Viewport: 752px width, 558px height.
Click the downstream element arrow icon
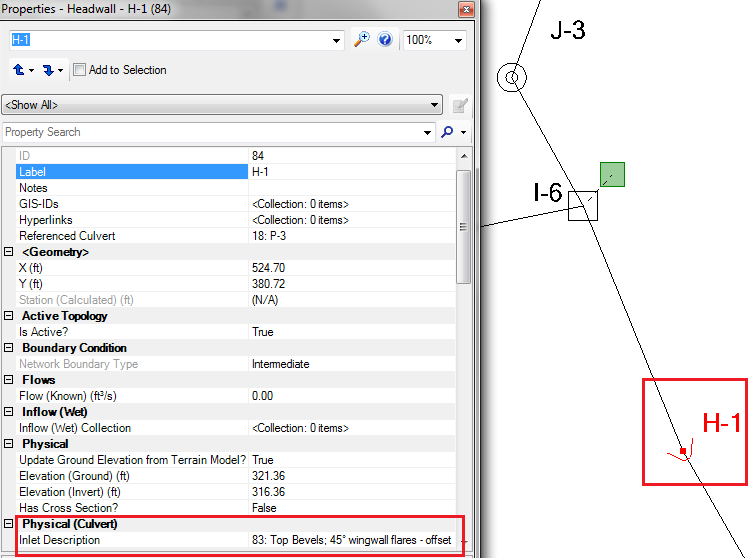click(49, 70)
